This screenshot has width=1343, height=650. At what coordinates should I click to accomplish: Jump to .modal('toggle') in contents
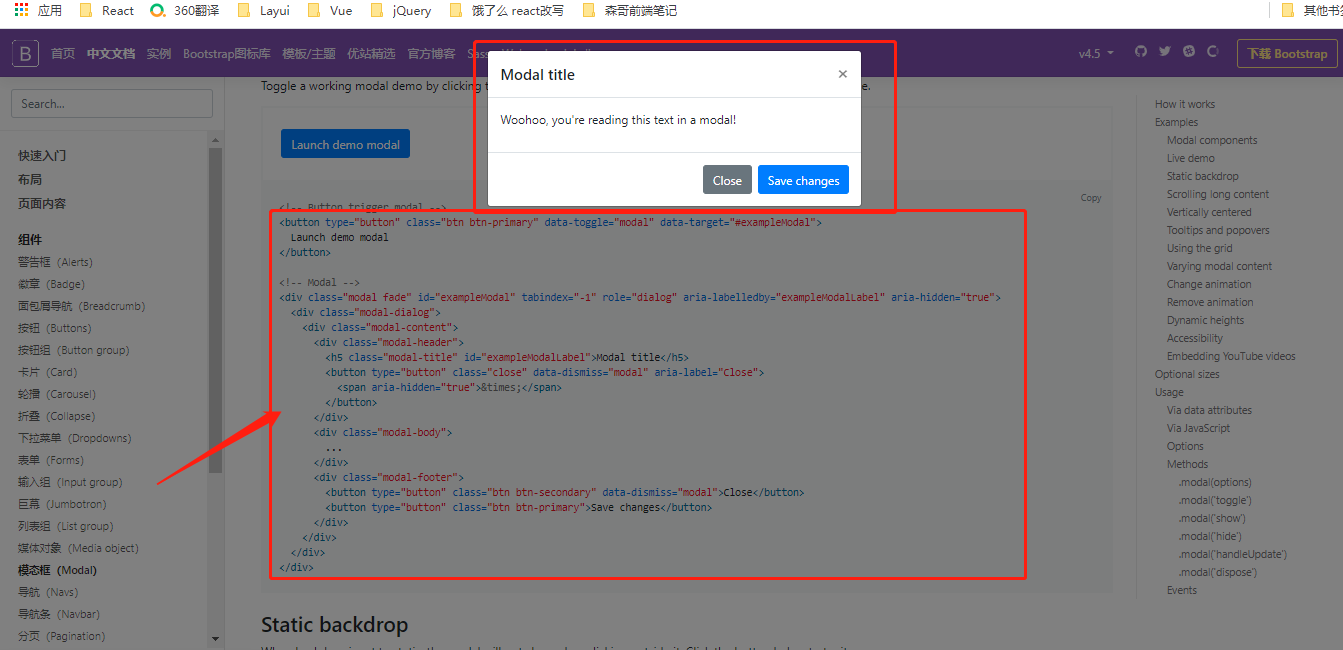pyautogui.click(x=1215, y=500)
